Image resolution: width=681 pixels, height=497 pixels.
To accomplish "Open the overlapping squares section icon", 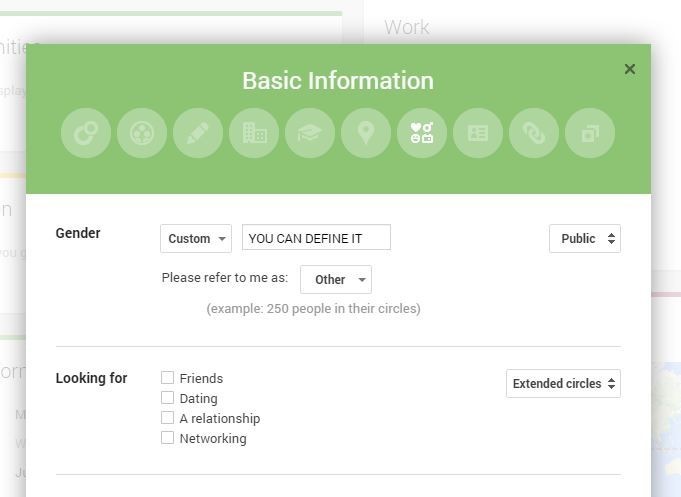I will [x=590, y=133].
